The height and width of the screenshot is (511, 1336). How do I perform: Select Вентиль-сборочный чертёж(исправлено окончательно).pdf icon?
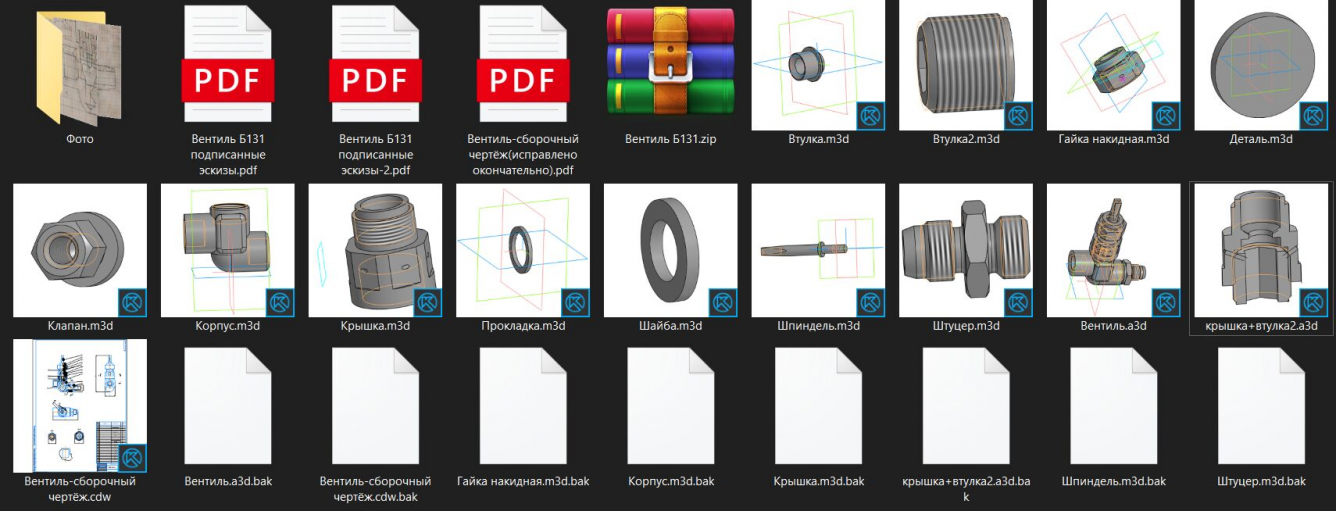pos(523,66)
